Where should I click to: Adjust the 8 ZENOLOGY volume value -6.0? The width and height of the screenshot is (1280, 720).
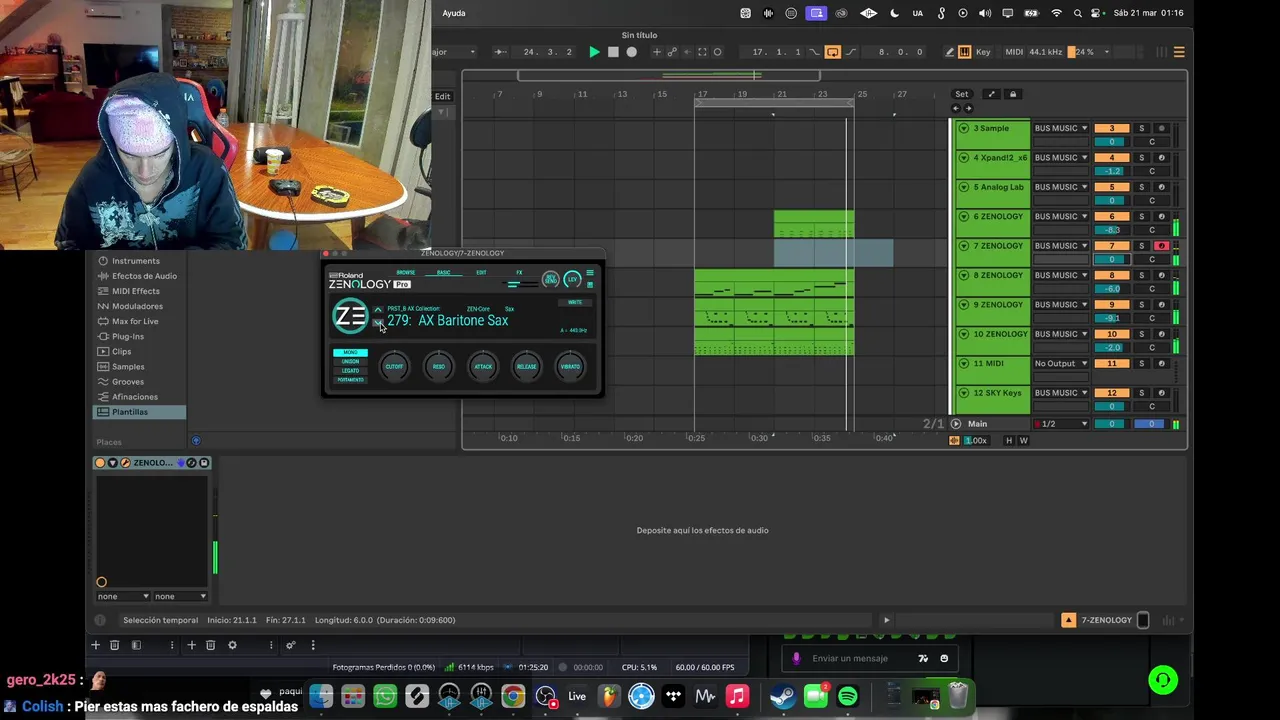point(1111,289)
